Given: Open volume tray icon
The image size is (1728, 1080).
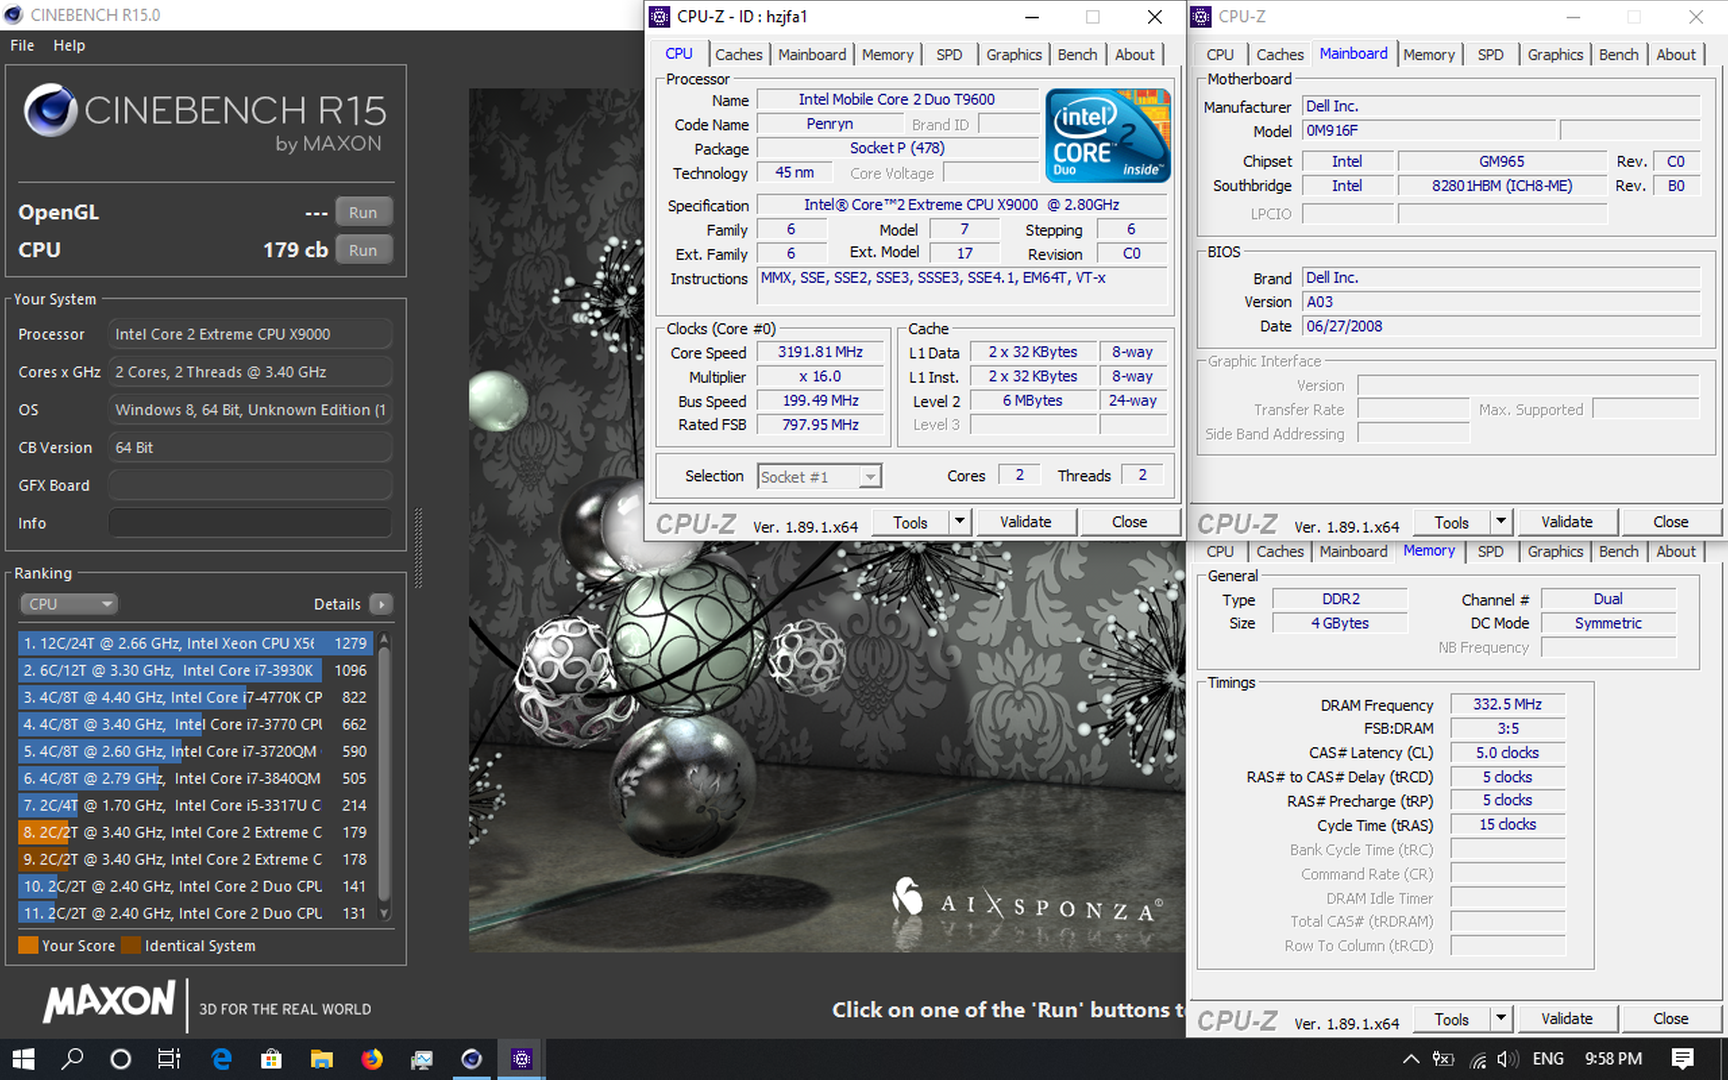Looking at the screenshot, I should [1509, 1059].
